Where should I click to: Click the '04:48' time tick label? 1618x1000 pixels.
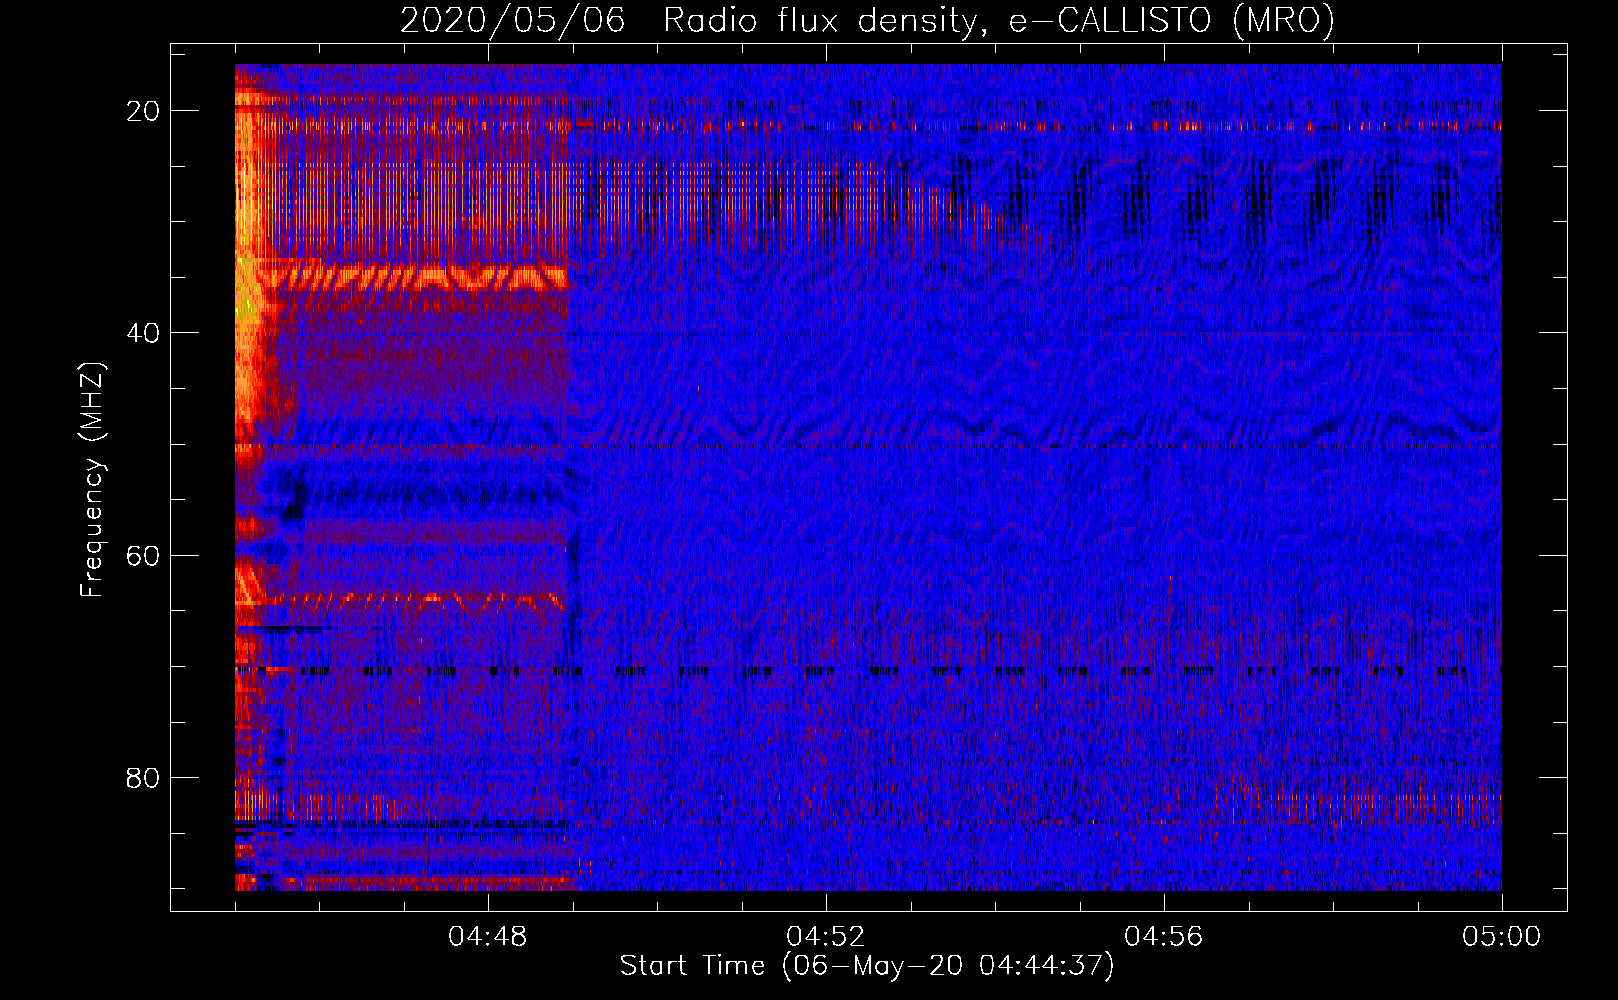(488, 937)
